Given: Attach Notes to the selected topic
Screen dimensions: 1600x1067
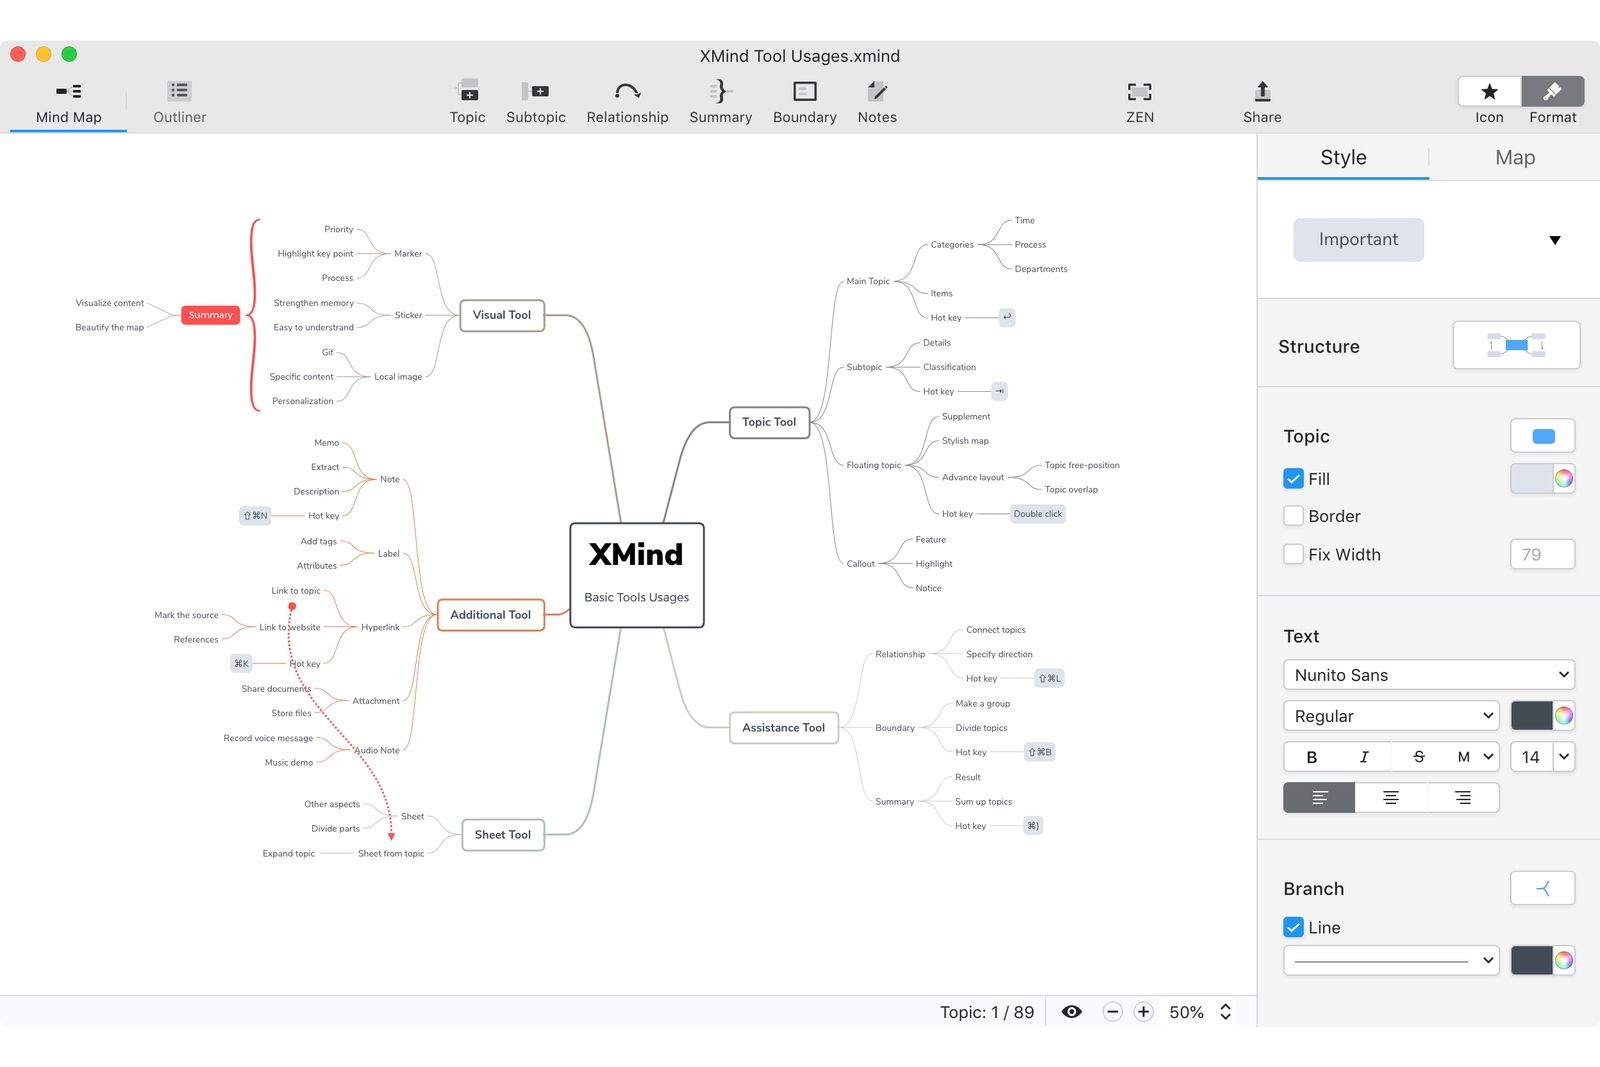Looking at the screenshot, I should (876, 100).
